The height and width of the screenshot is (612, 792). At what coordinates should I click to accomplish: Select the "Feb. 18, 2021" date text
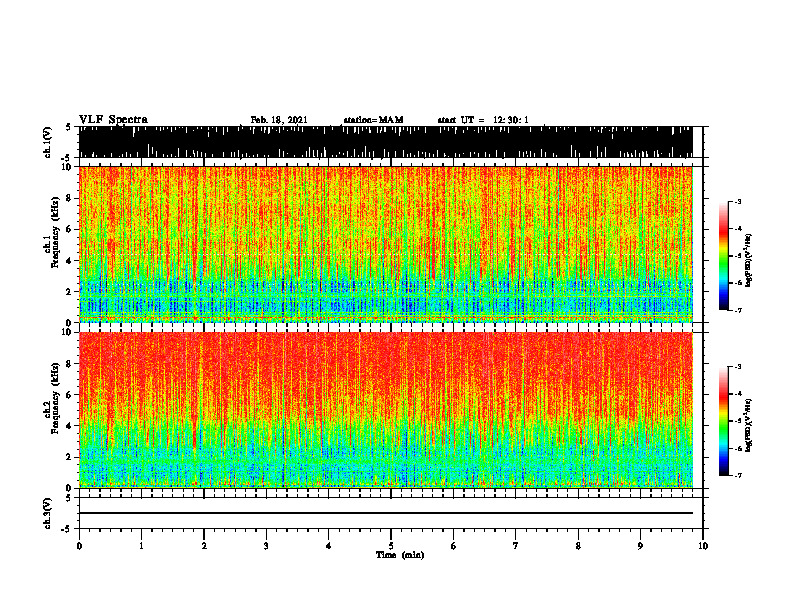[x=279, y=120]
